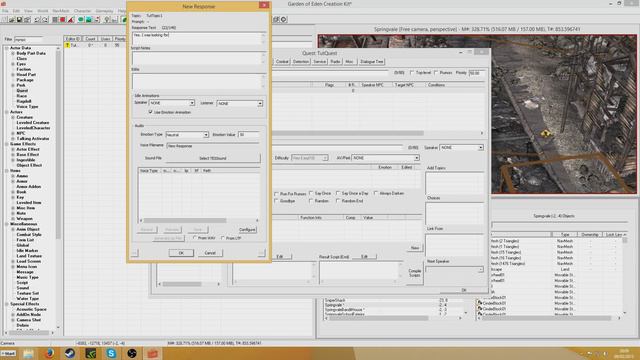
Task: Click OK in New Response dialog
Action: point(181,253)
